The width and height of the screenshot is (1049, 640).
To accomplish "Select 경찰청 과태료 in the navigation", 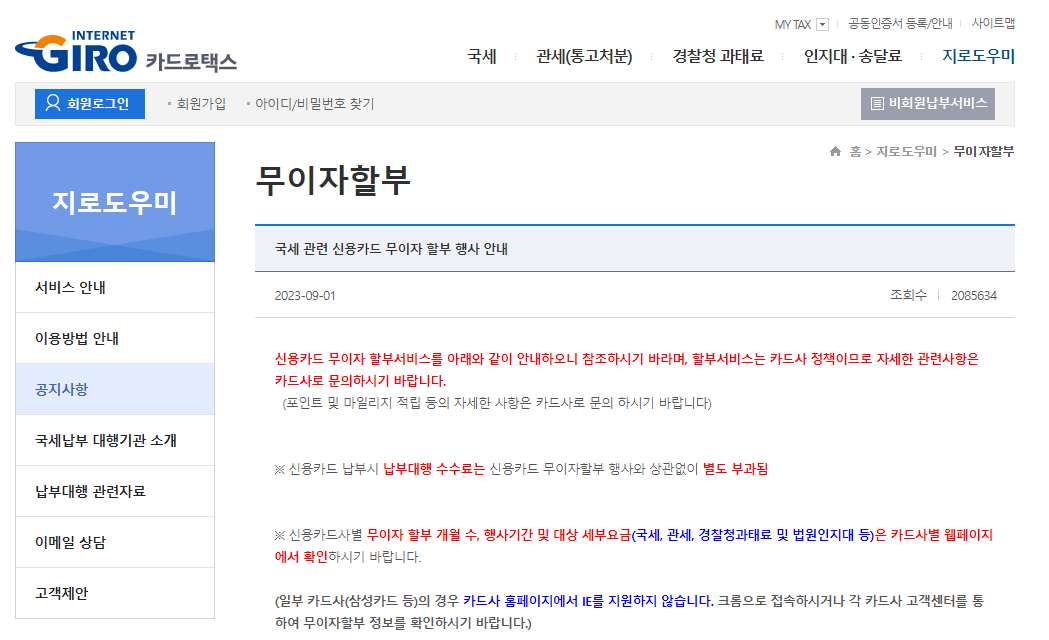I will pos(718,57).
